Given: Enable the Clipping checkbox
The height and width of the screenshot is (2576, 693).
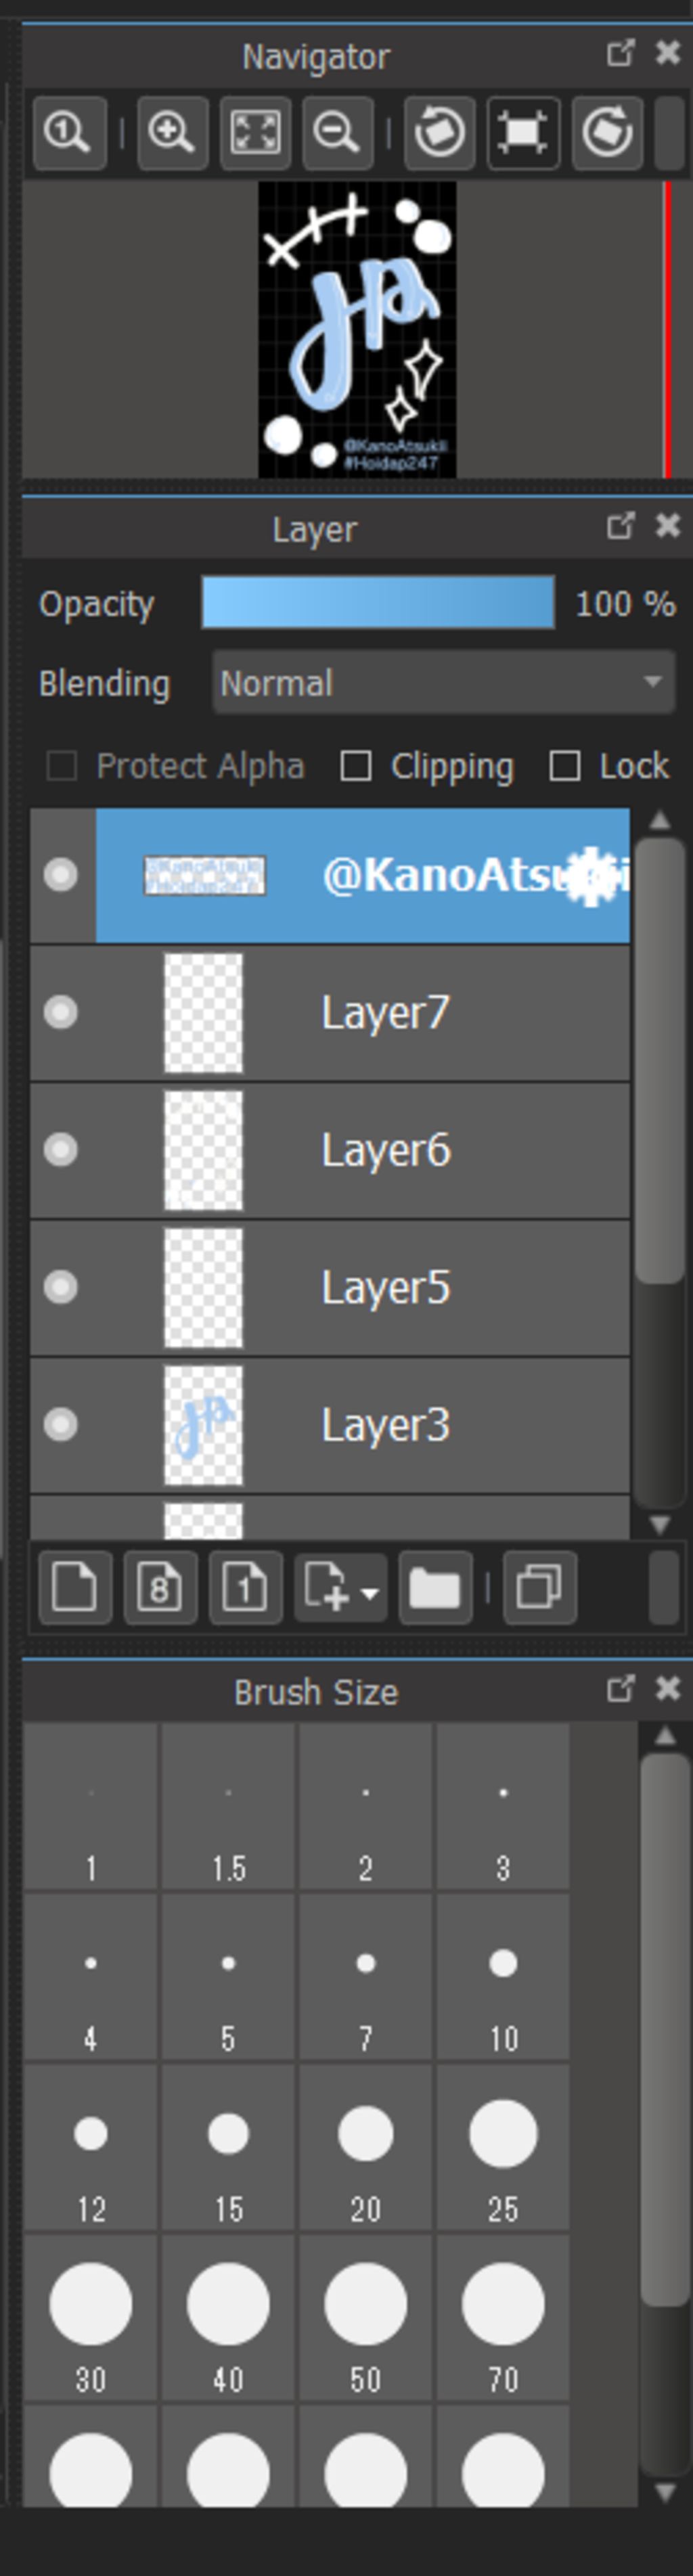Looking at the screenshot, I should click(356, 766).
